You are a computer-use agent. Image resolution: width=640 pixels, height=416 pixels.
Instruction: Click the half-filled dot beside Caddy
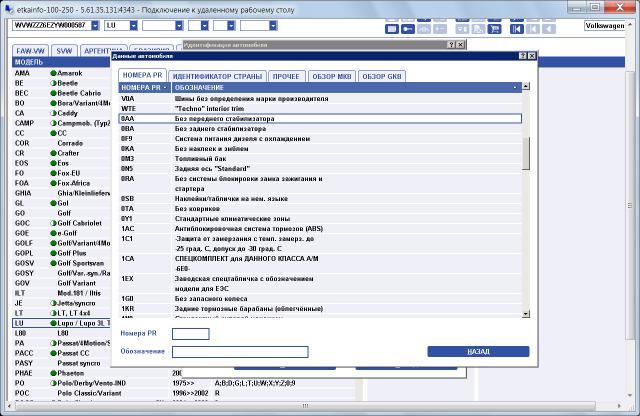pyautogui.click(x=53, y=113)
